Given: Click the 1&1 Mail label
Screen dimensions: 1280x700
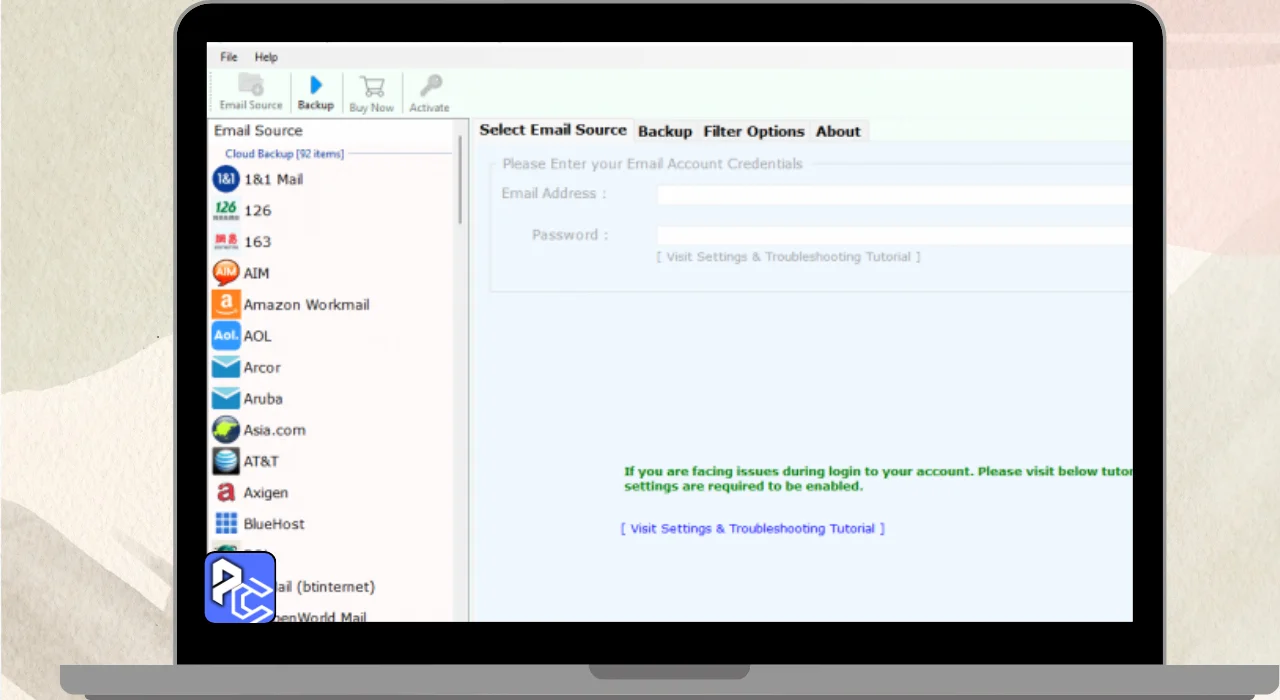Looking at the screenshot, I should pyautogui.click(x=273, y=179).
